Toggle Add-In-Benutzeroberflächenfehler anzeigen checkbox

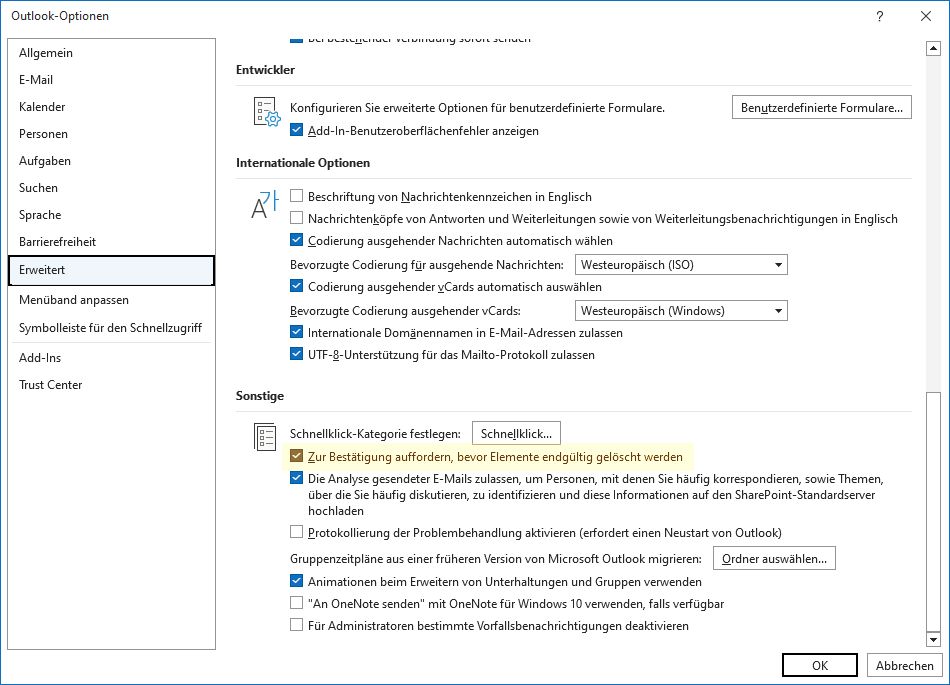point(296,130)
